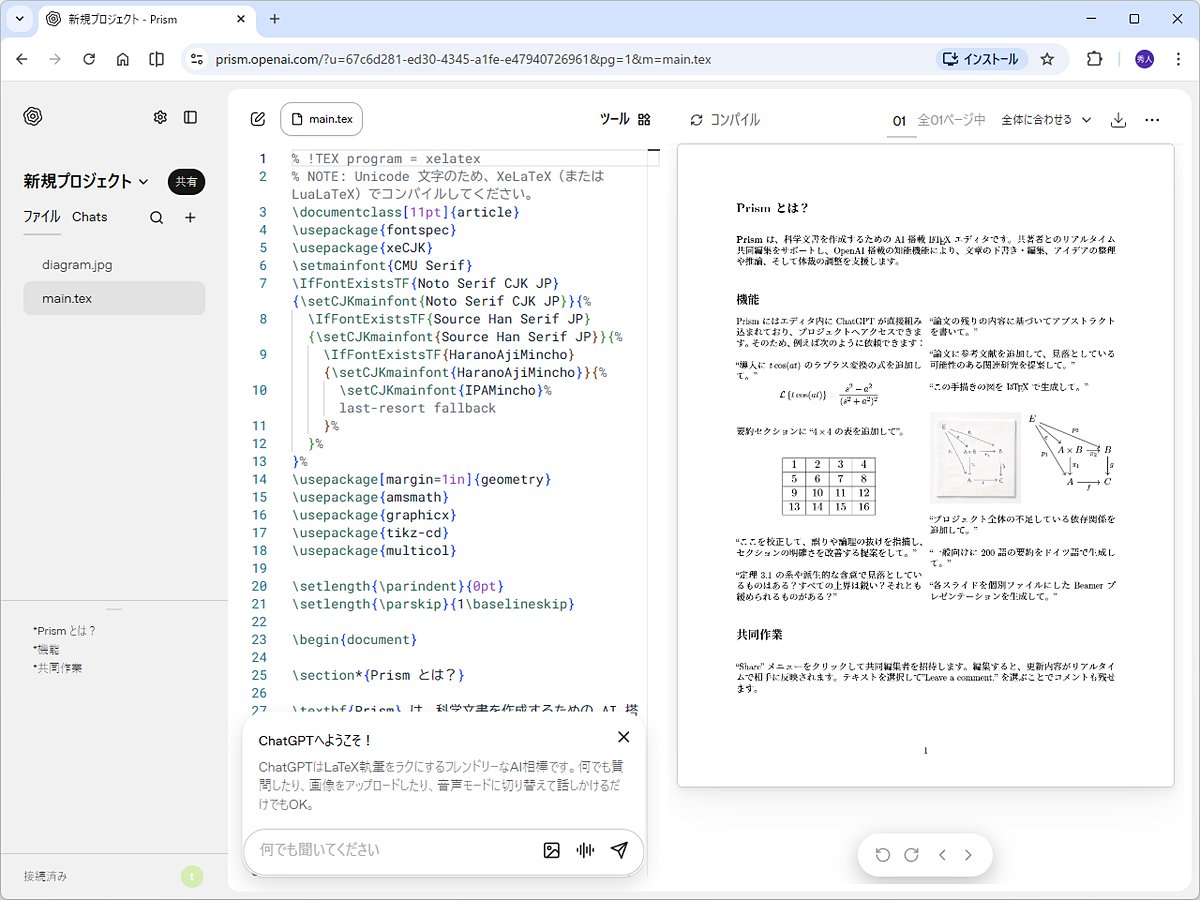Click the インストール install app button
The image size is (1200, 900).
tap(982, 59)
